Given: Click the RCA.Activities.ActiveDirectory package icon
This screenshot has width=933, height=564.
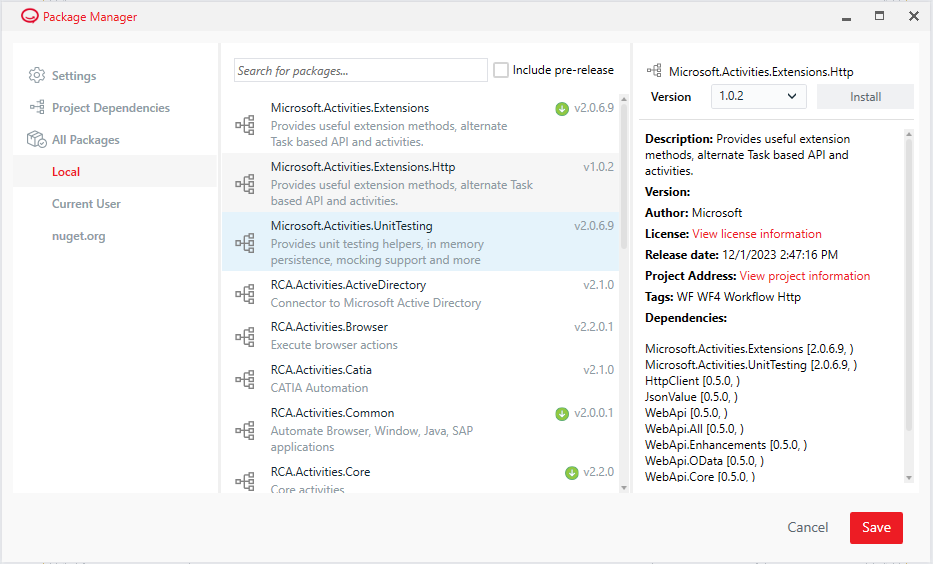Looking at the screenshot, I should point(245,294).
